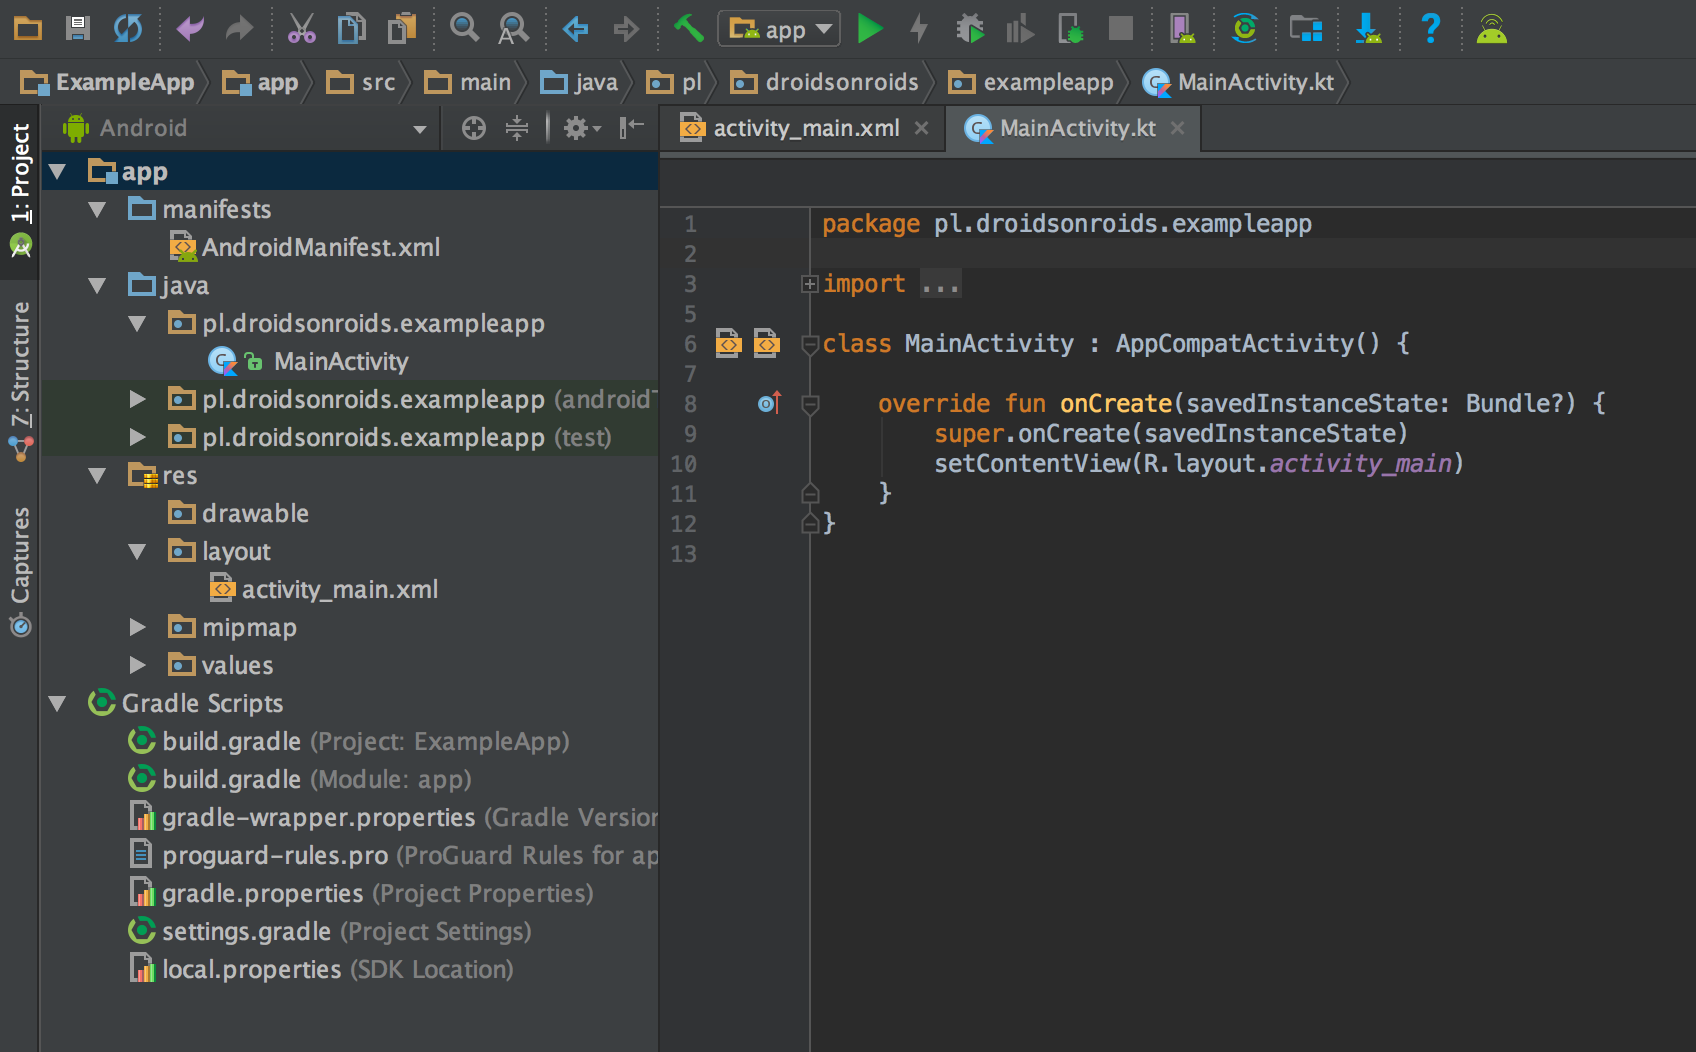Screen dimensions: 1696x1052
Task: Profile the app with the profiler icon
Action: (x=1020, y=29)
